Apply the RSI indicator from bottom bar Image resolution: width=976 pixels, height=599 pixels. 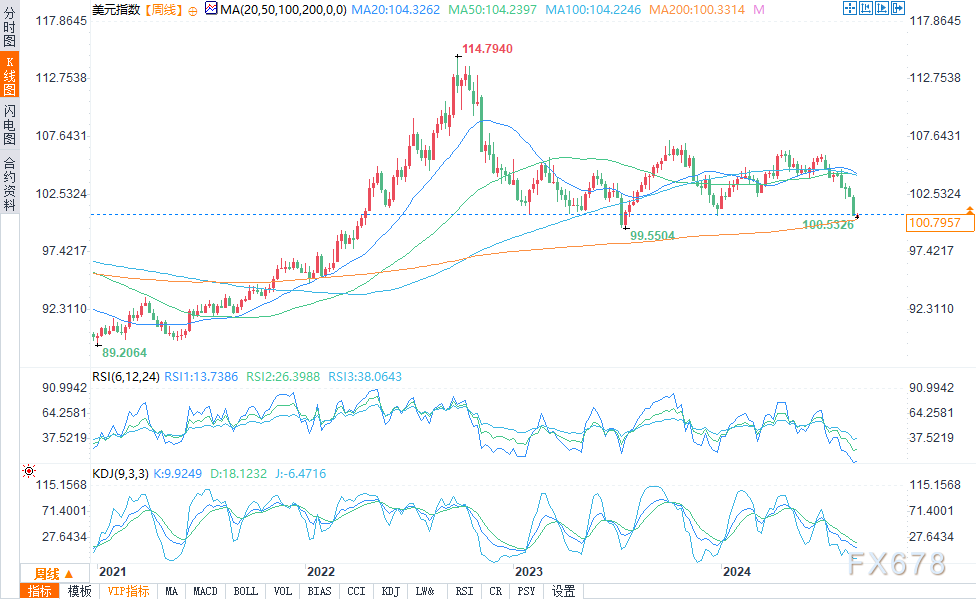point(464,591)
